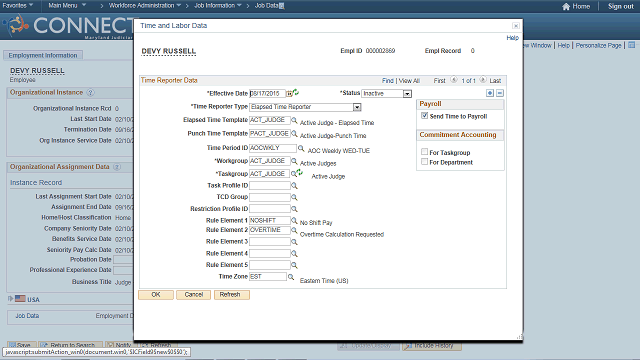
Task: Open the Main Menu navigation item
Action: pyautogui.click(x=67, y=5)
